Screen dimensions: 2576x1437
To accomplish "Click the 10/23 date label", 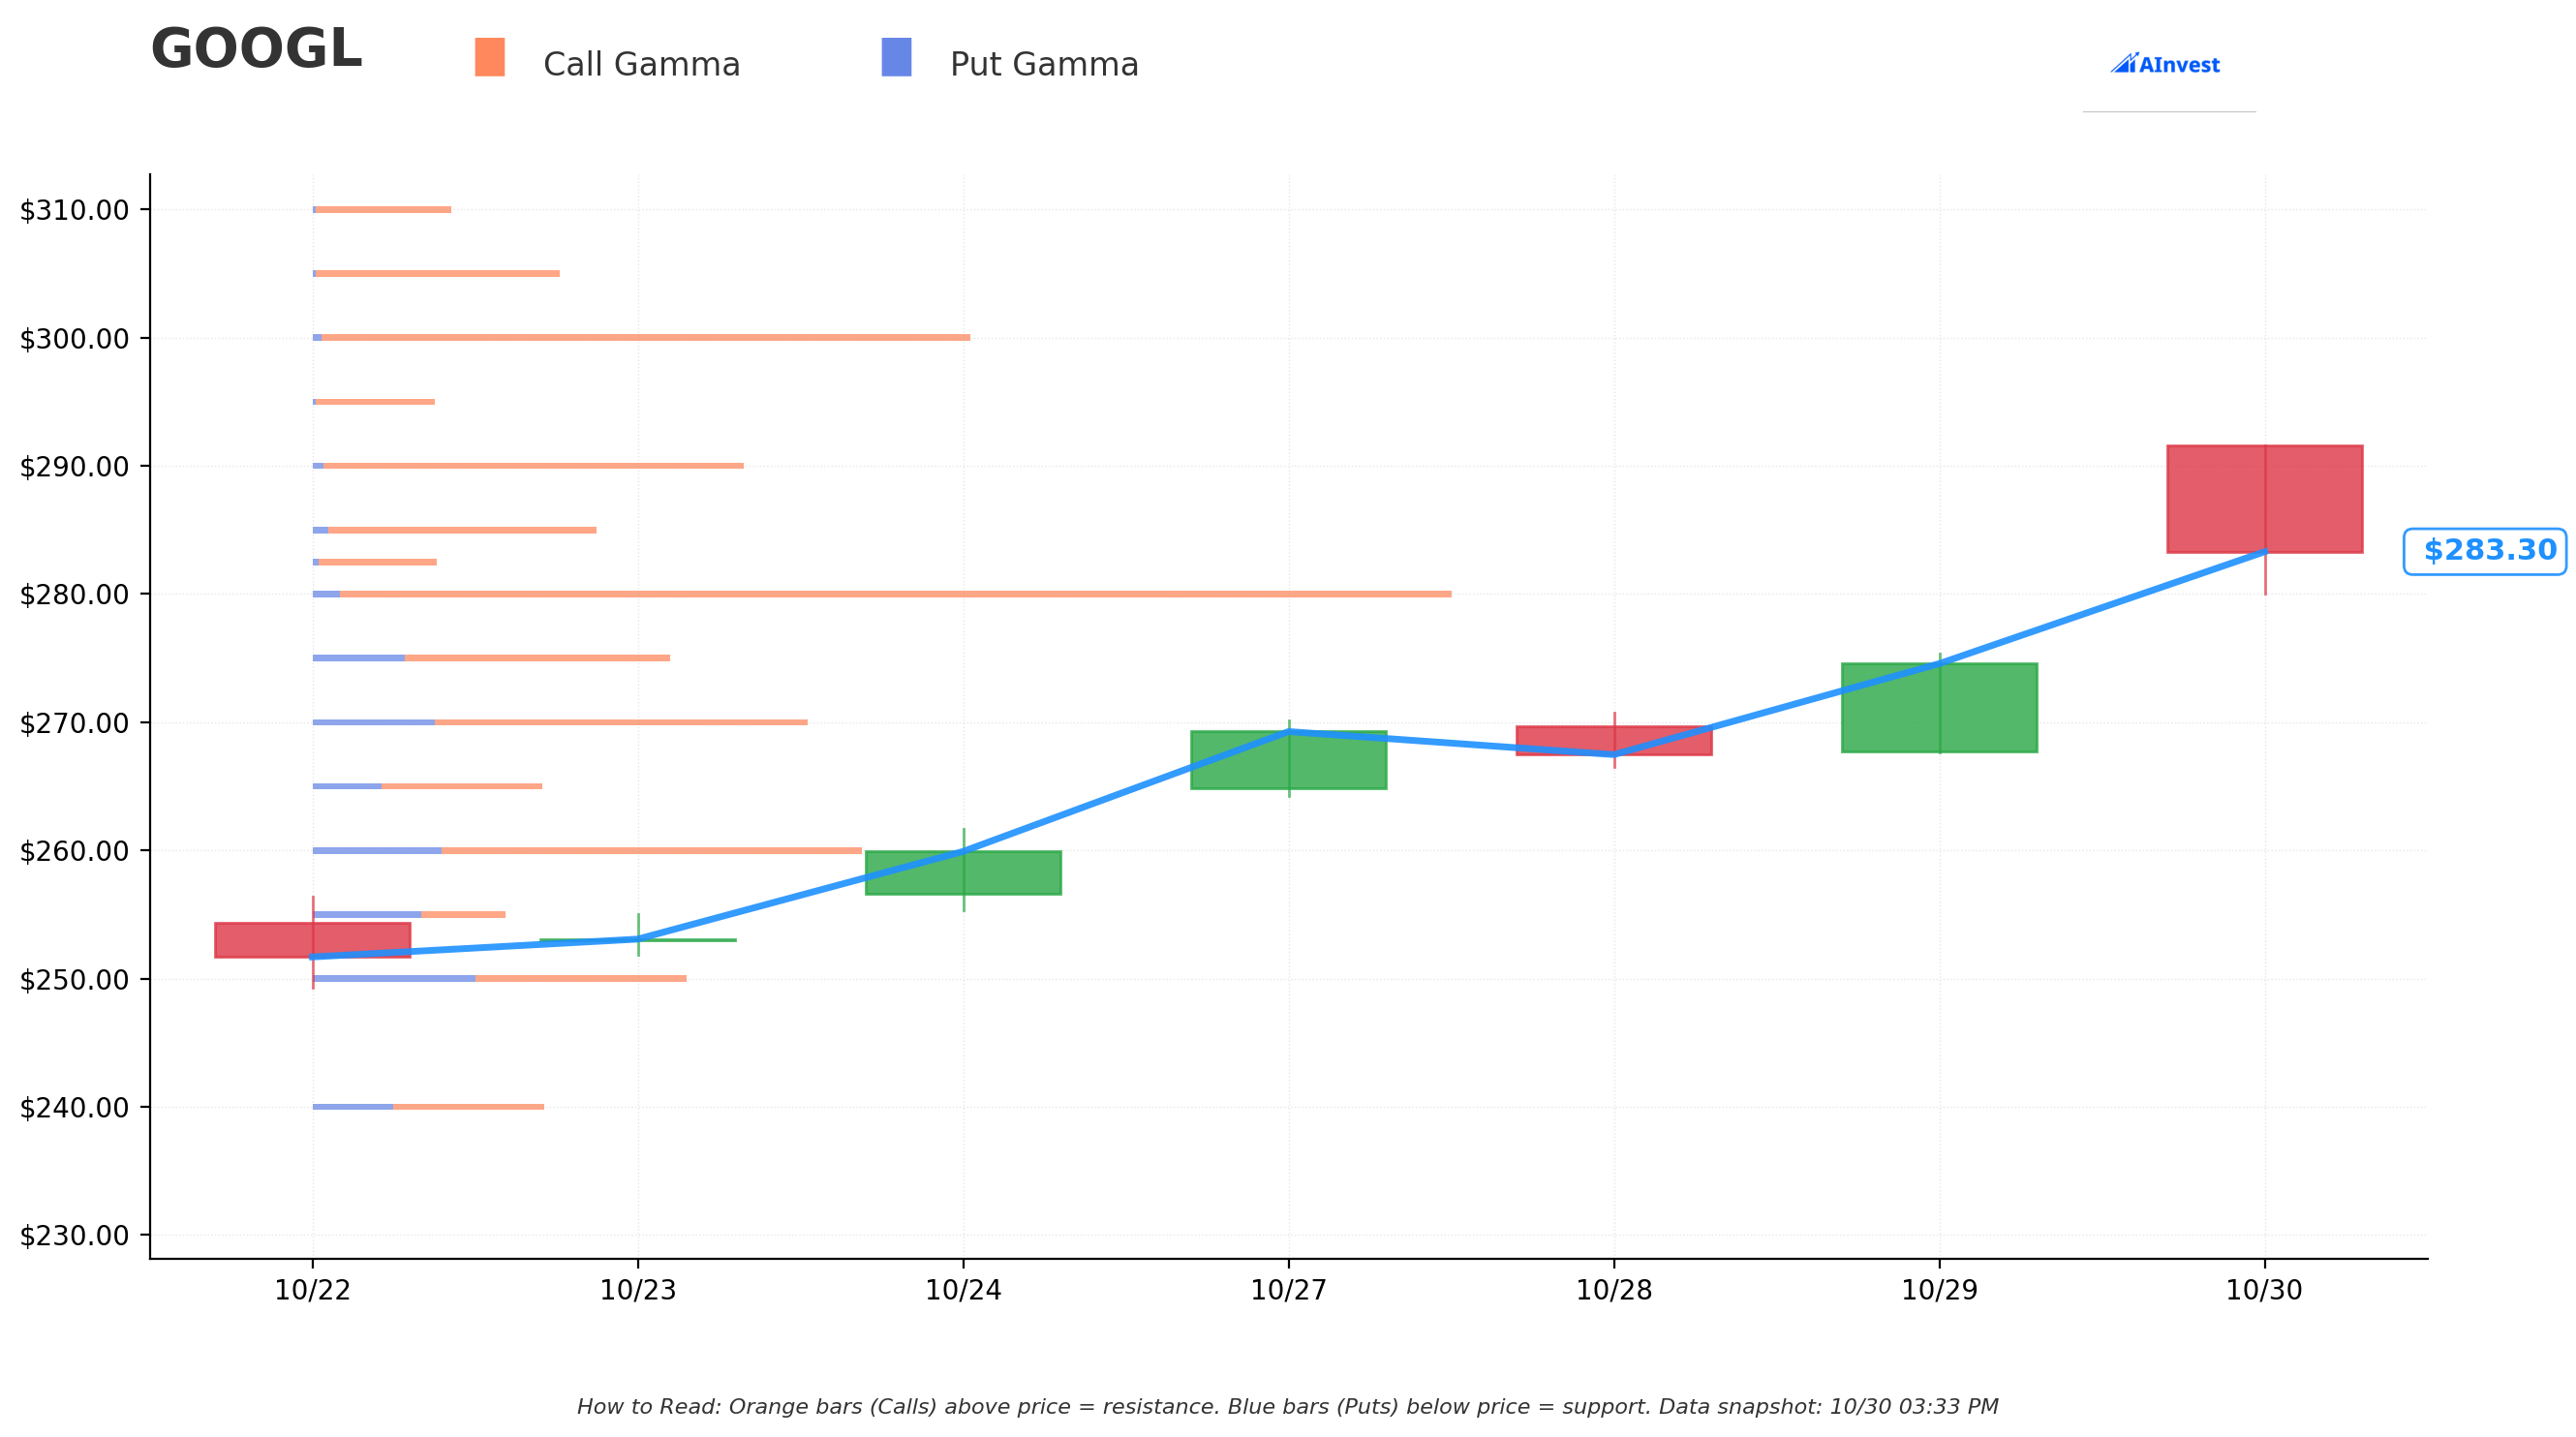I will [638, 1291].
